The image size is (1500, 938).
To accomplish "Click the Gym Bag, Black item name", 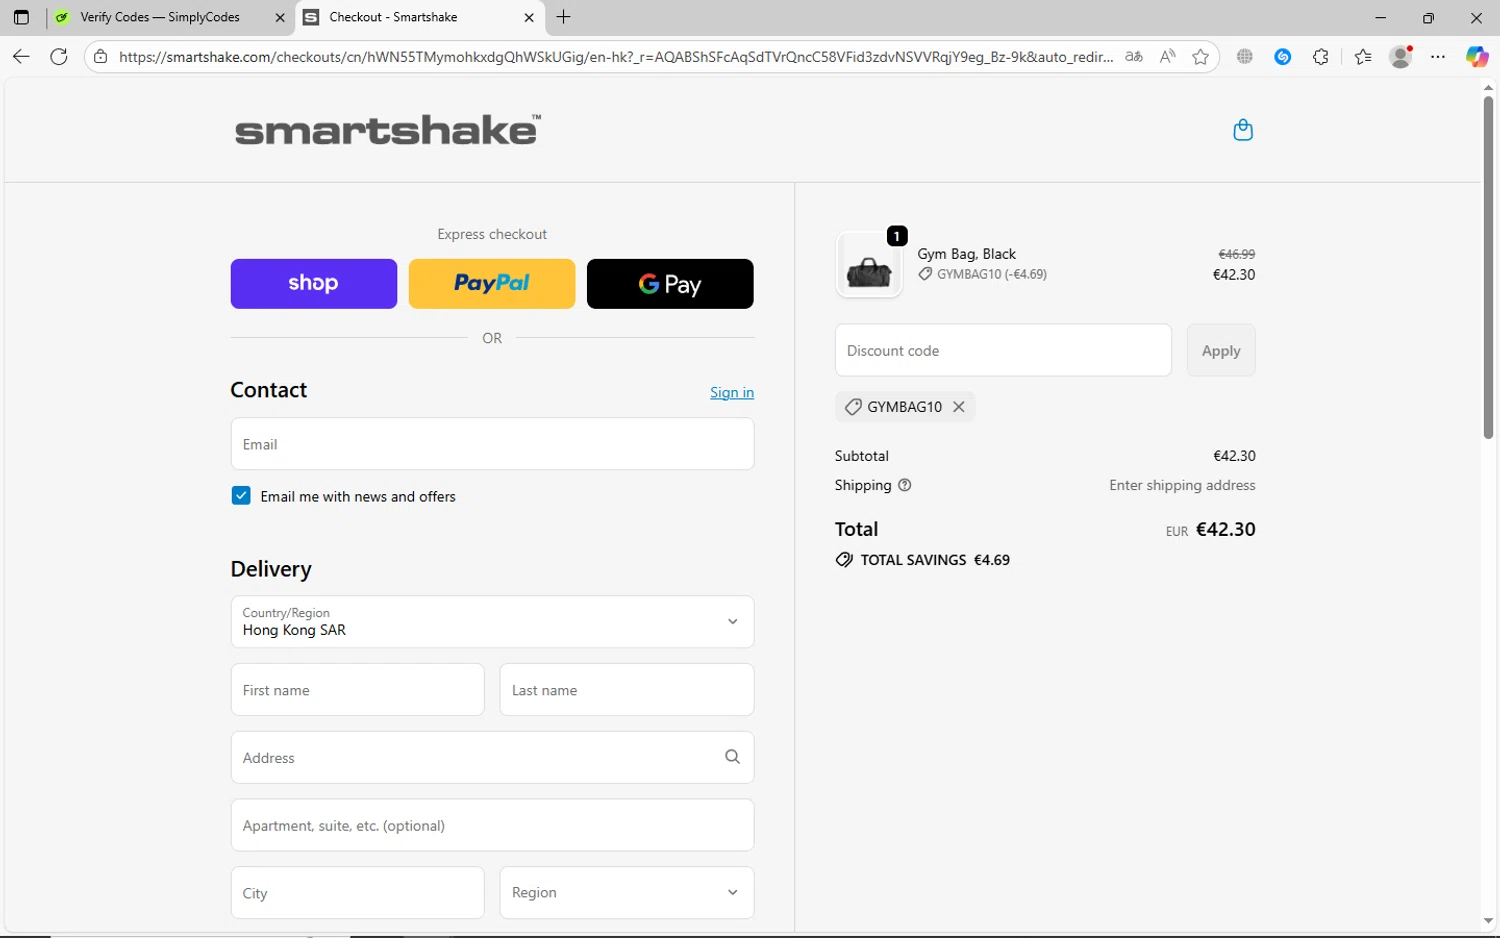I will (966, 254).
